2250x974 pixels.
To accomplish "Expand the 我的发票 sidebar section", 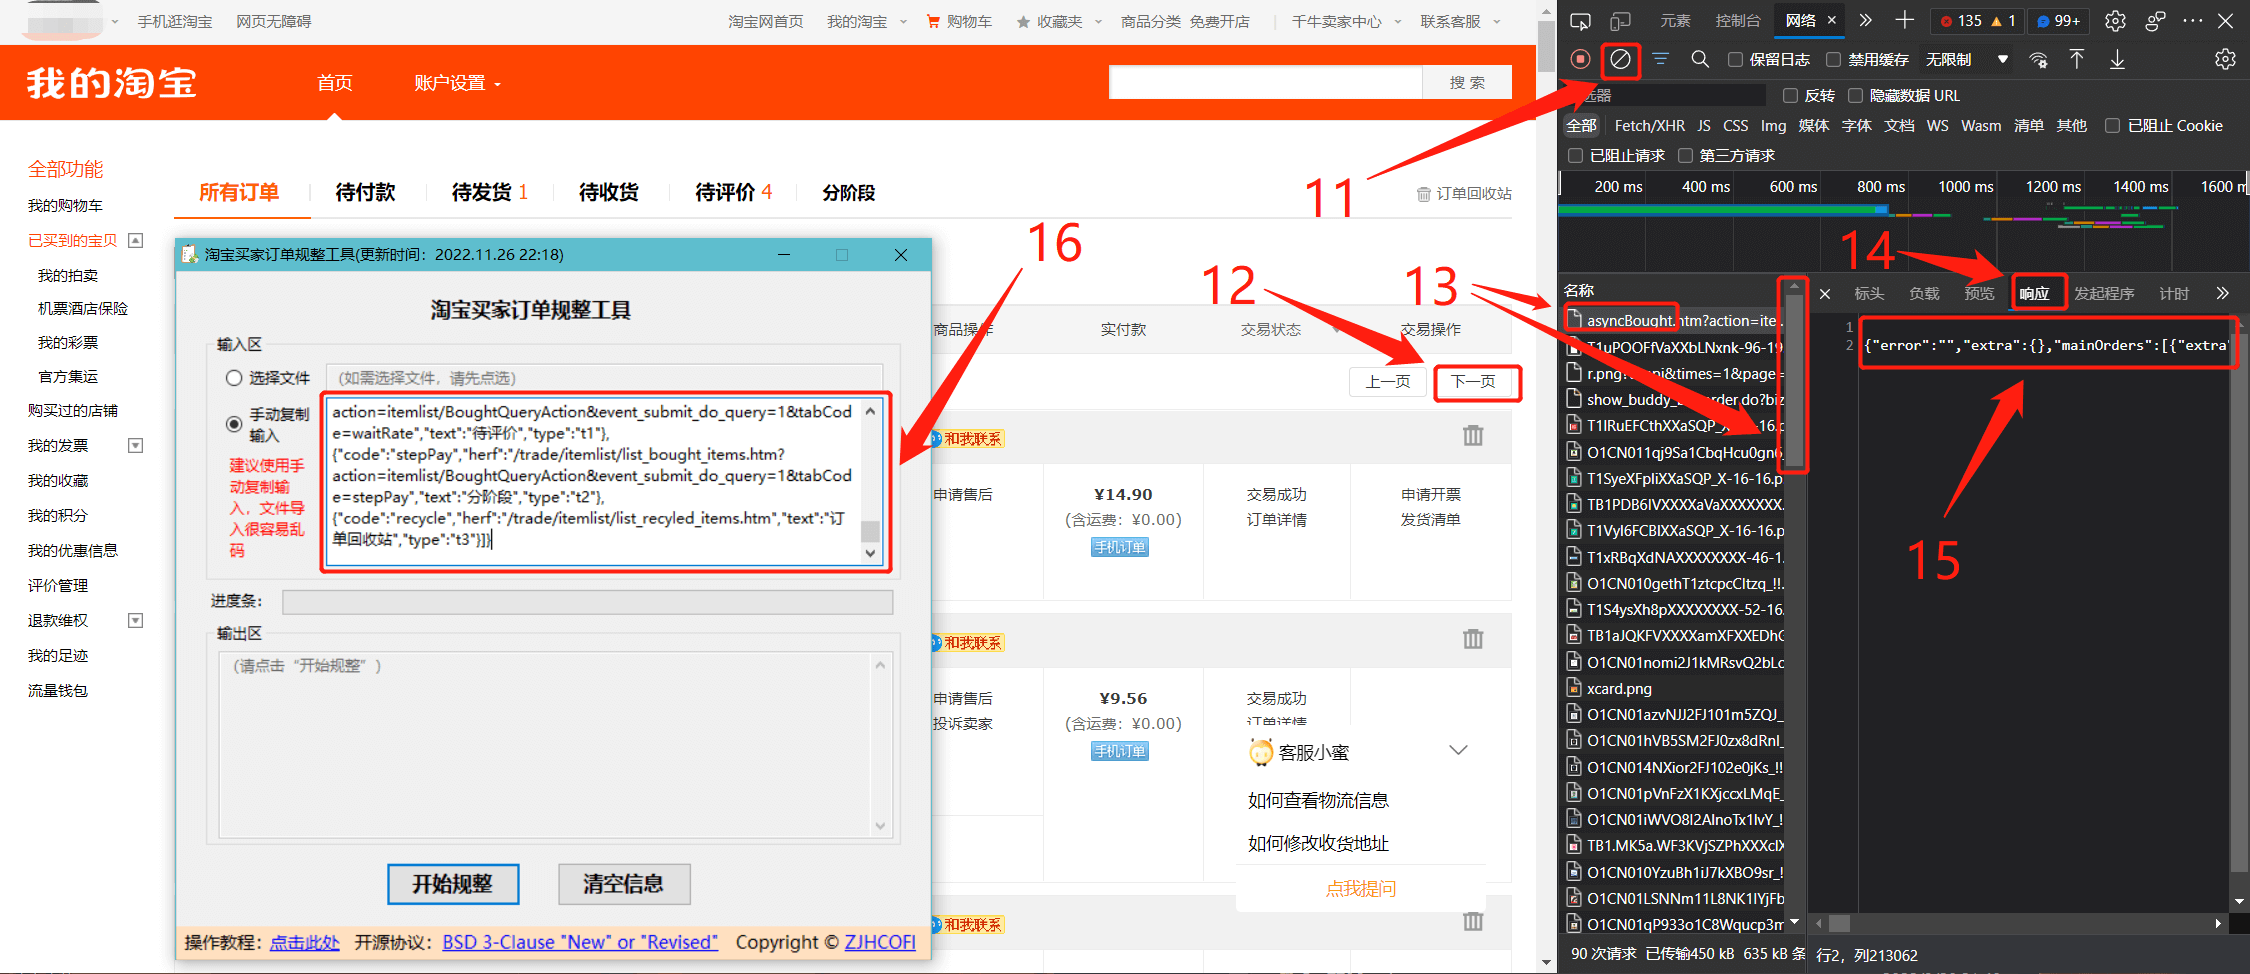I will tap(136, 446).
